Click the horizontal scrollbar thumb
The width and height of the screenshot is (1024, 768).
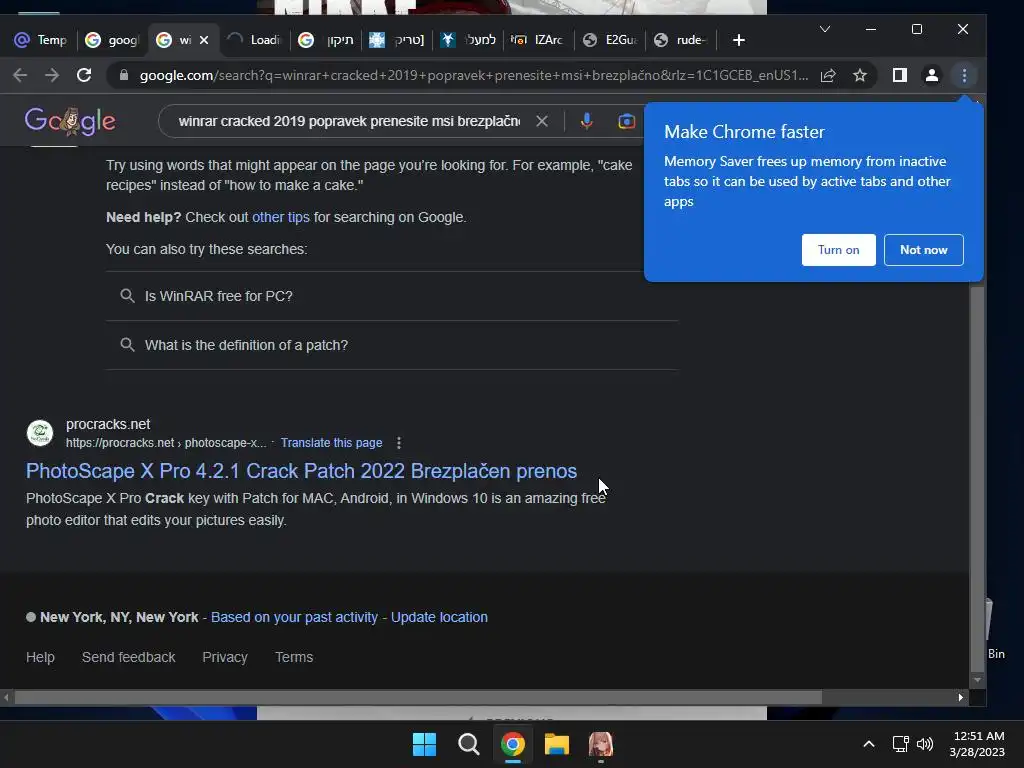[418, 697]
